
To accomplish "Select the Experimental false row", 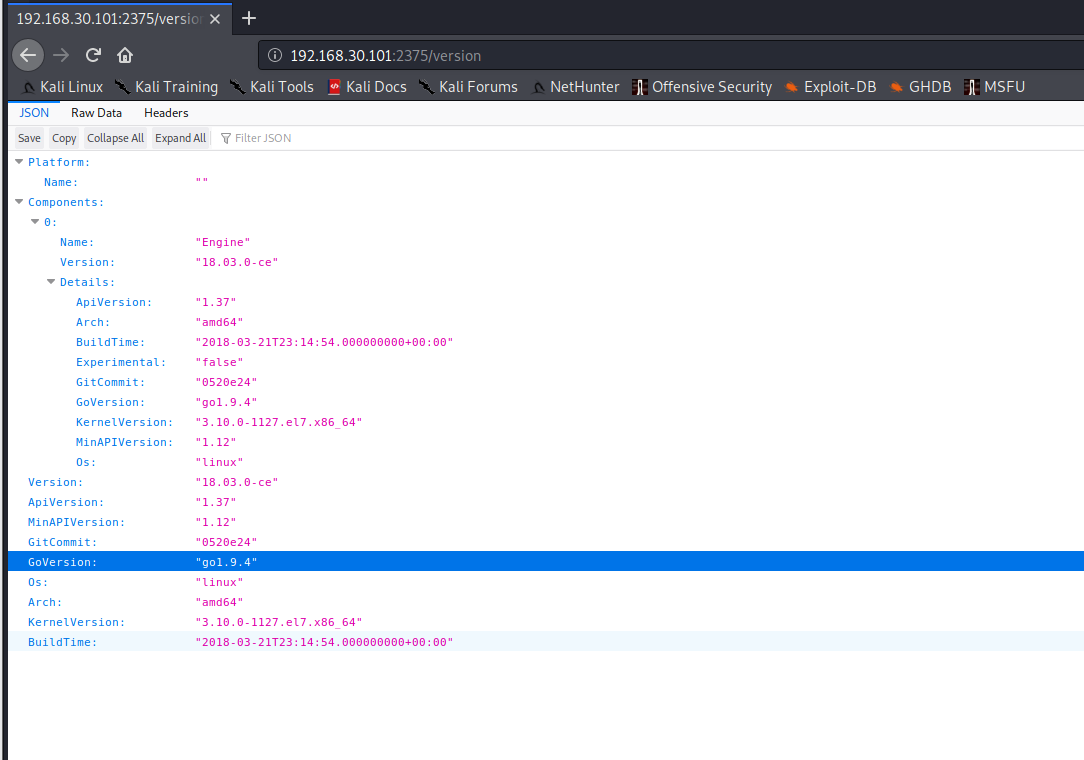I will click(546, 362).
